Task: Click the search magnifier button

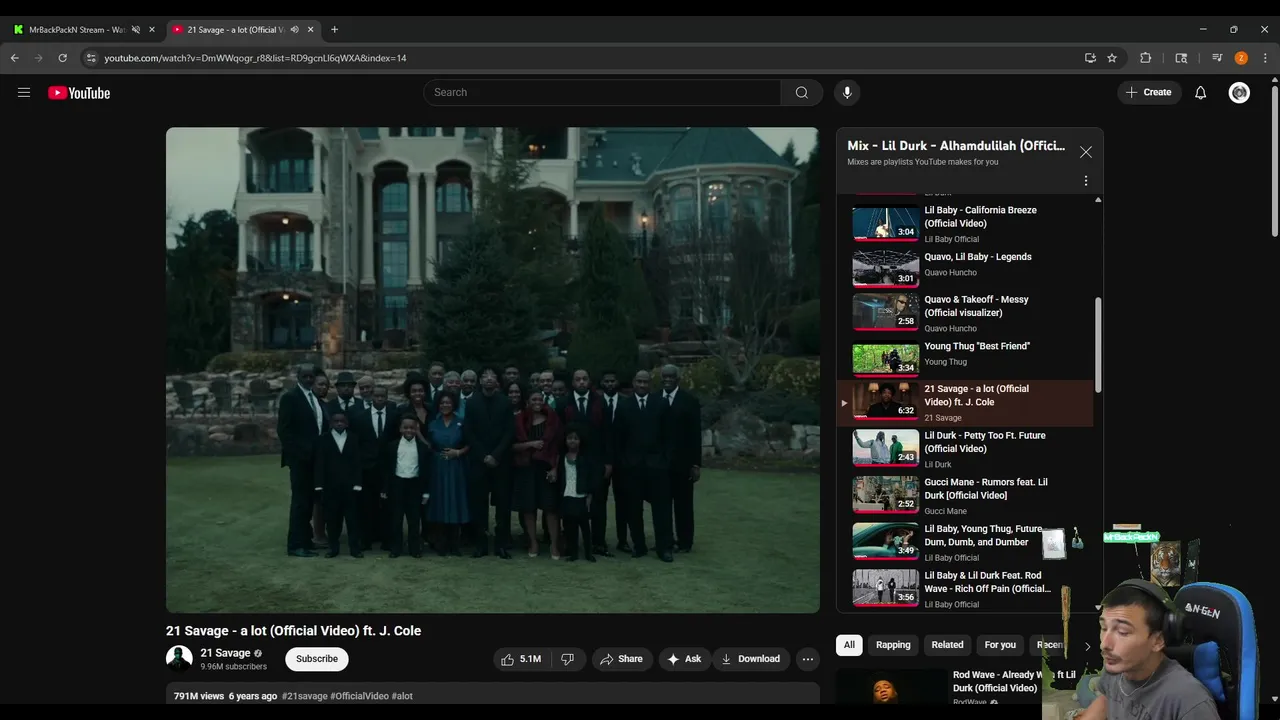Action: click(x=801, y=92)
